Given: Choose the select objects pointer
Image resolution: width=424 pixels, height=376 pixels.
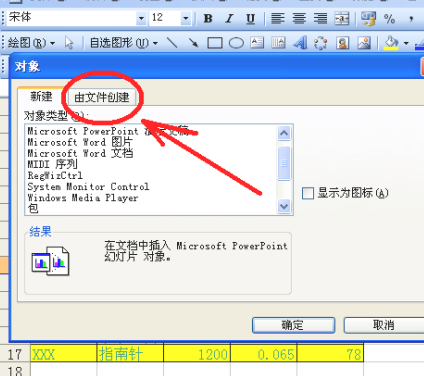Looking at the screenshot, I should [x=69, y=43].
